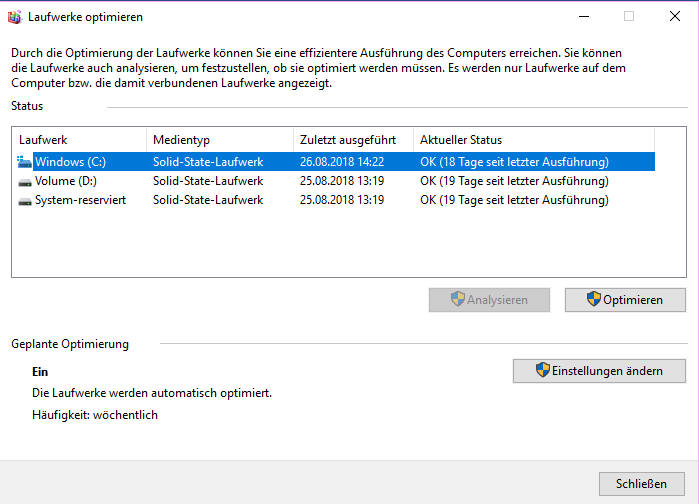Image resolution: width=699 pixels, height=504 pixels.
Task: Sort by the Medientyp column header
Action: (x=220, y=140)
